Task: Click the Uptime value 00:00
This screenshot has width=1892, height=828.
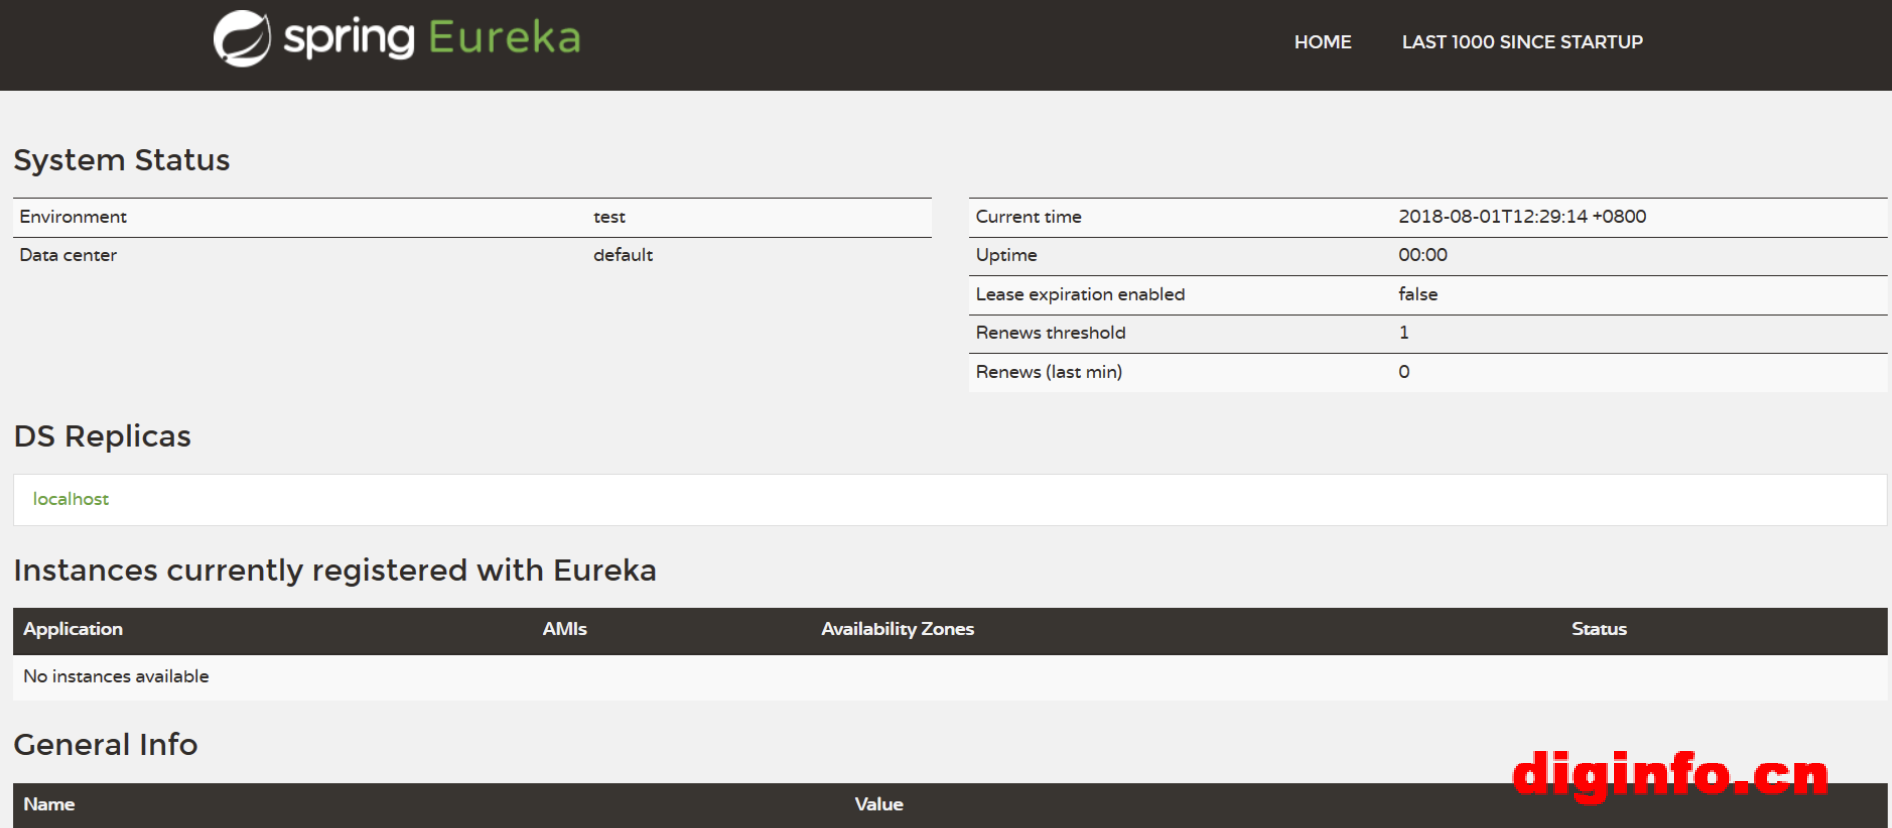Action: (x=1422, y=255)
